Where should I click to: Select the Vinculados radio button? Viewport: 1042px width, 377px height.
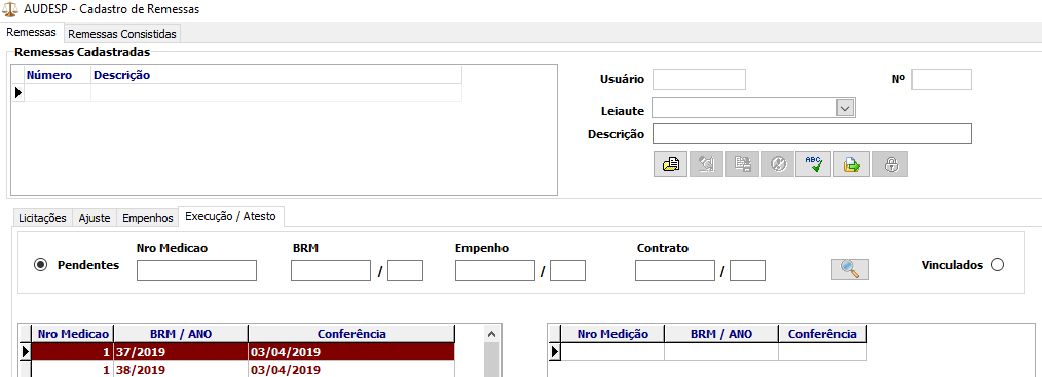click(997, 265)
